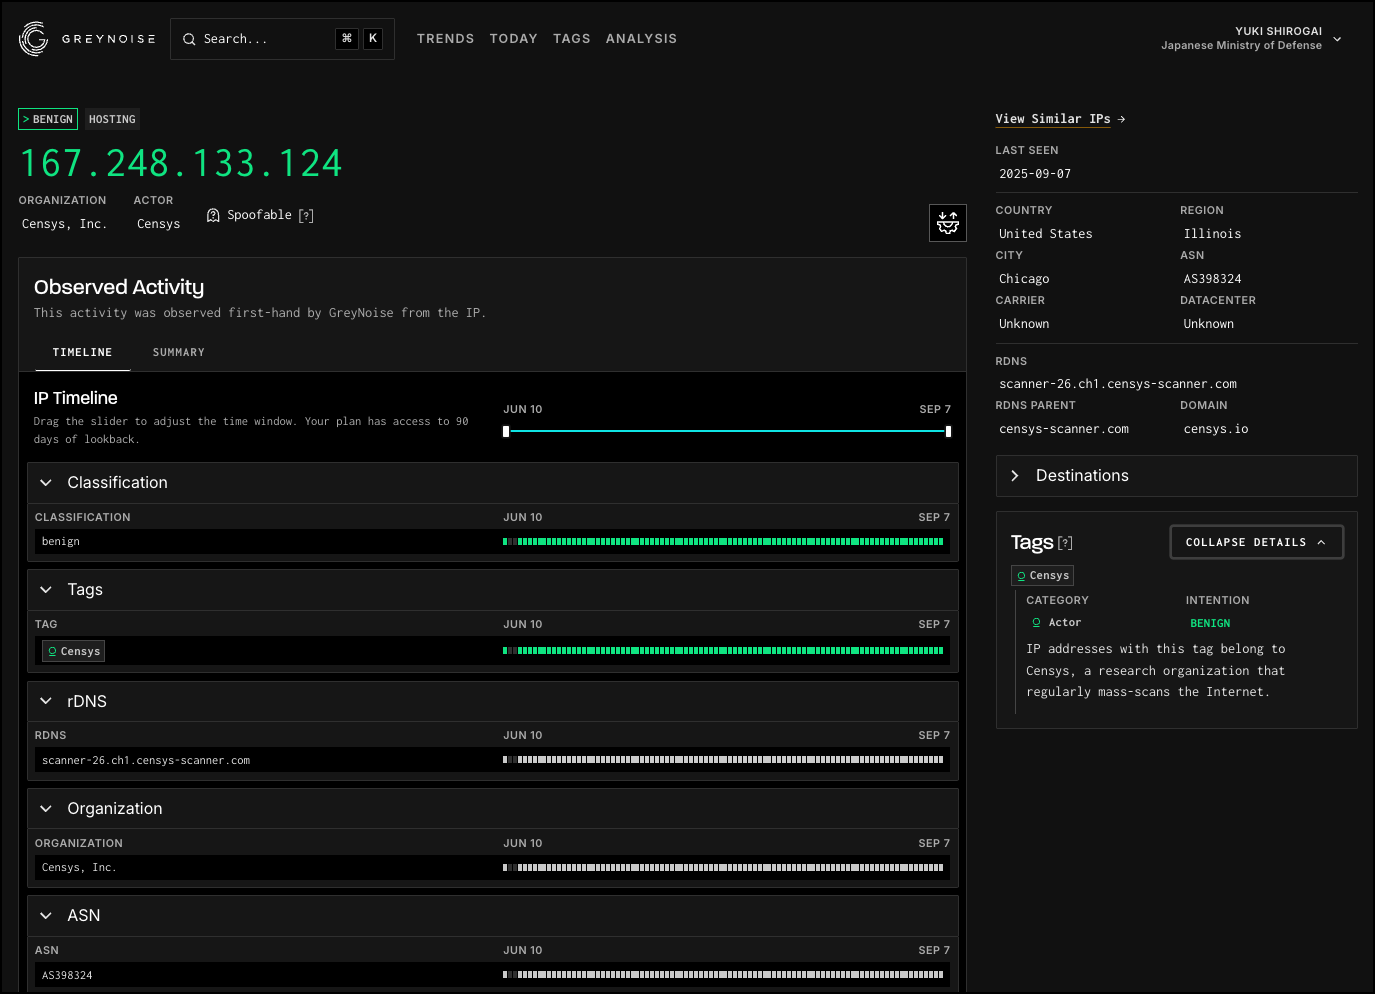Click the K shortcut key badge

(373, 39)
